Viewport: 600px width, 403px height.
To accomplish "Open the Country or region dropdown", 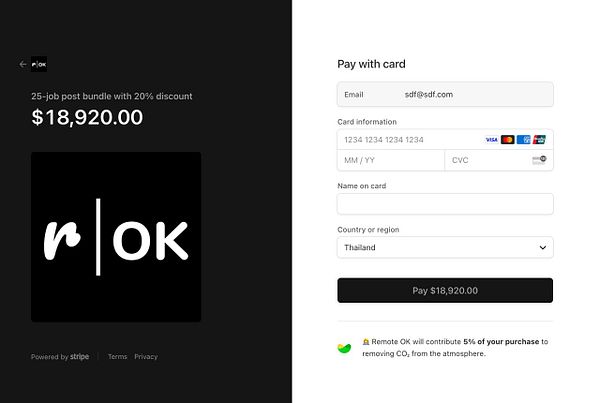I will (x=445, y=247).
